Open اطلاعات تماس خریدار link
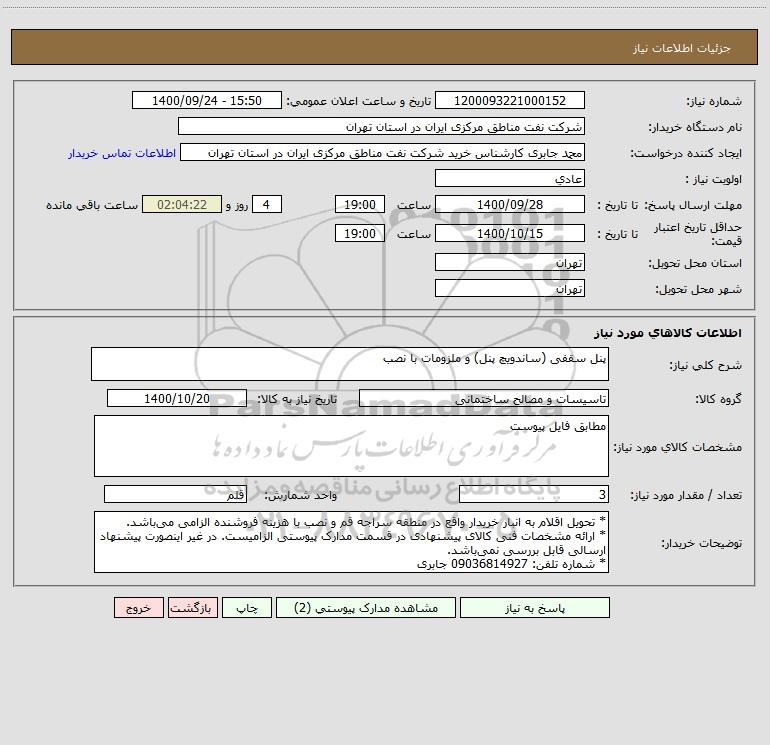Screen dimensions: 770x745 pos(122,153)
